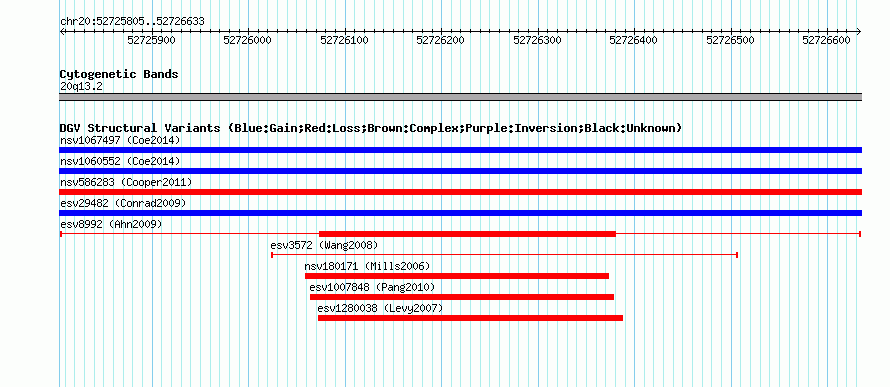This screenshot has width=890, height=387.
Task: Click the esv3572 (Wang2008) variant label
Action: (324, 245)
